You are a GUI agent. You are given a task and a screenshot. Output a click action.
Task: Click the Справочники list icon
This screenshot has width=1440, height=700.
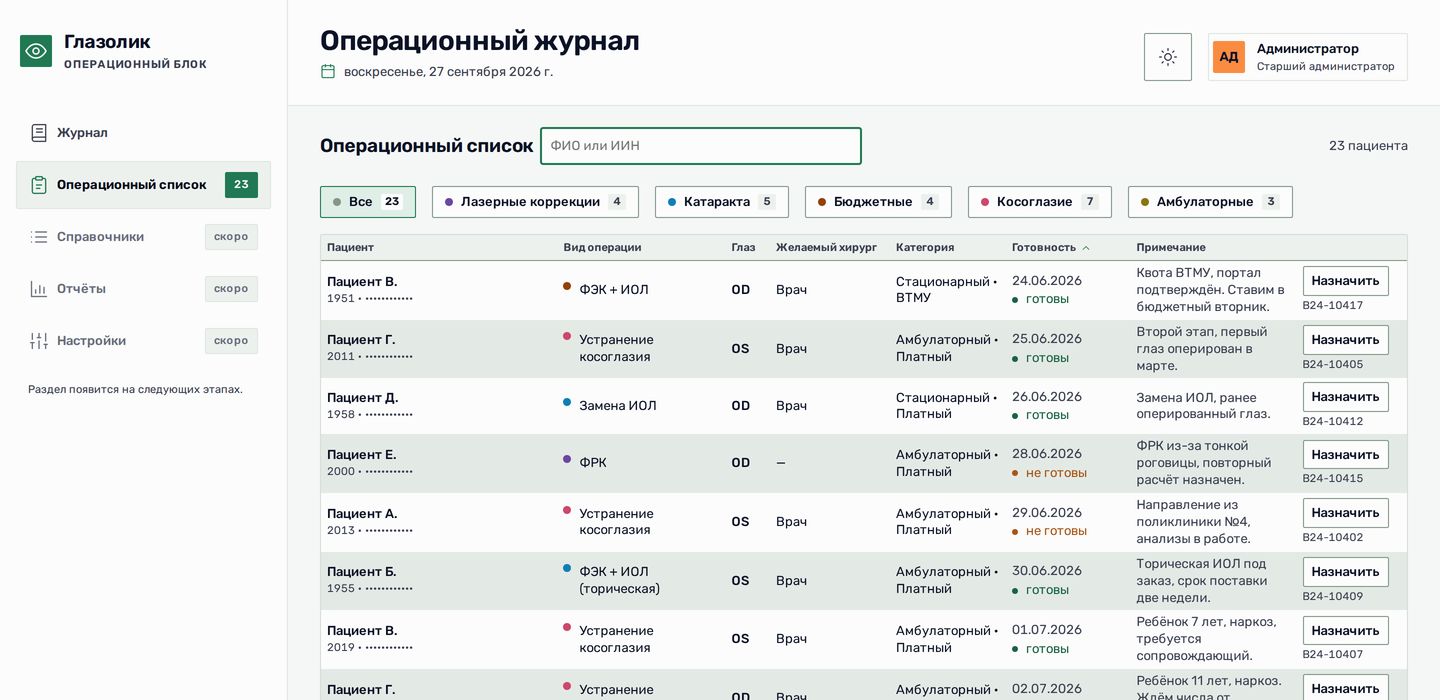click(39, 237)
